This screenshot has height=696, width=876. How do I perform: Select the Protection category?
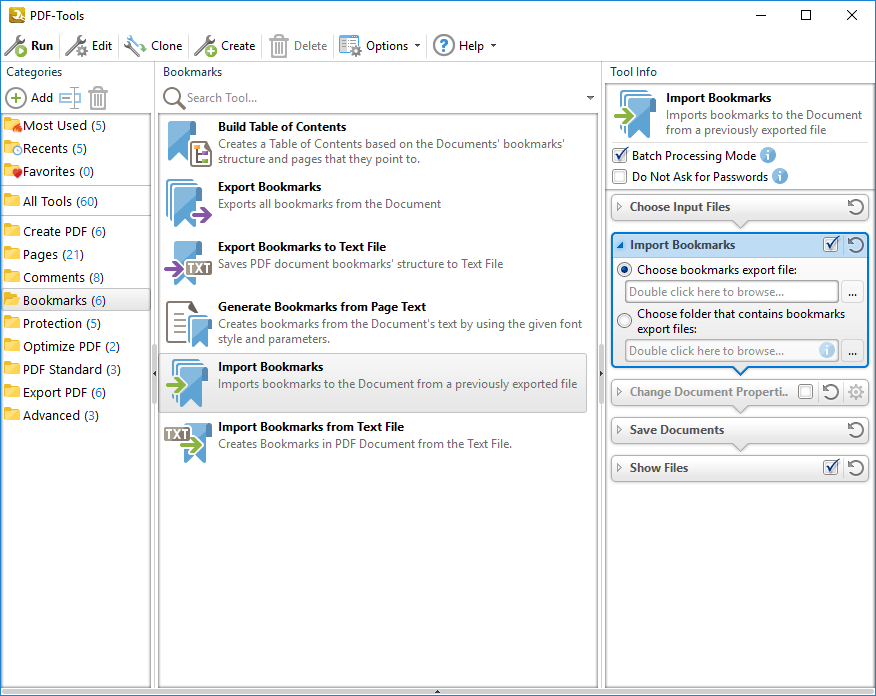[x=76, y=323]
